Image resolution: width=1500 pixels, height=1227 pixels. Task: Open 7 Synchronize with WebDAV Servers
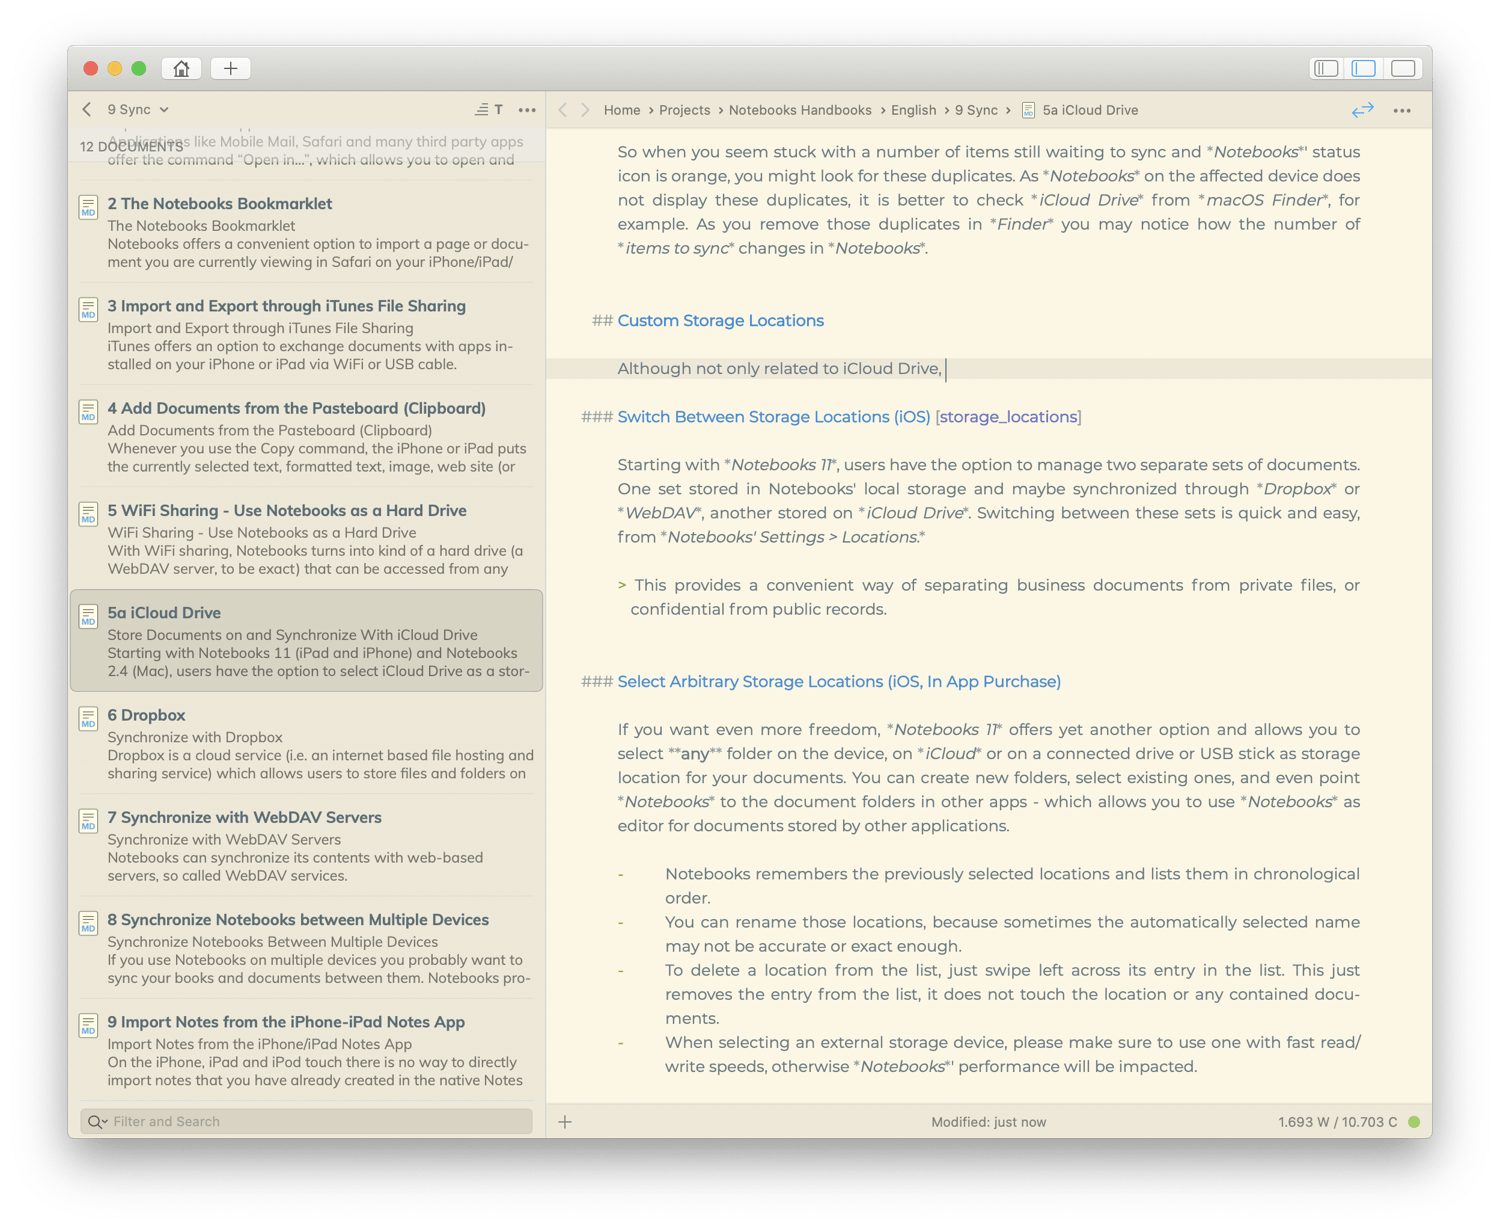pyautogui.click(x=306, y=846)
